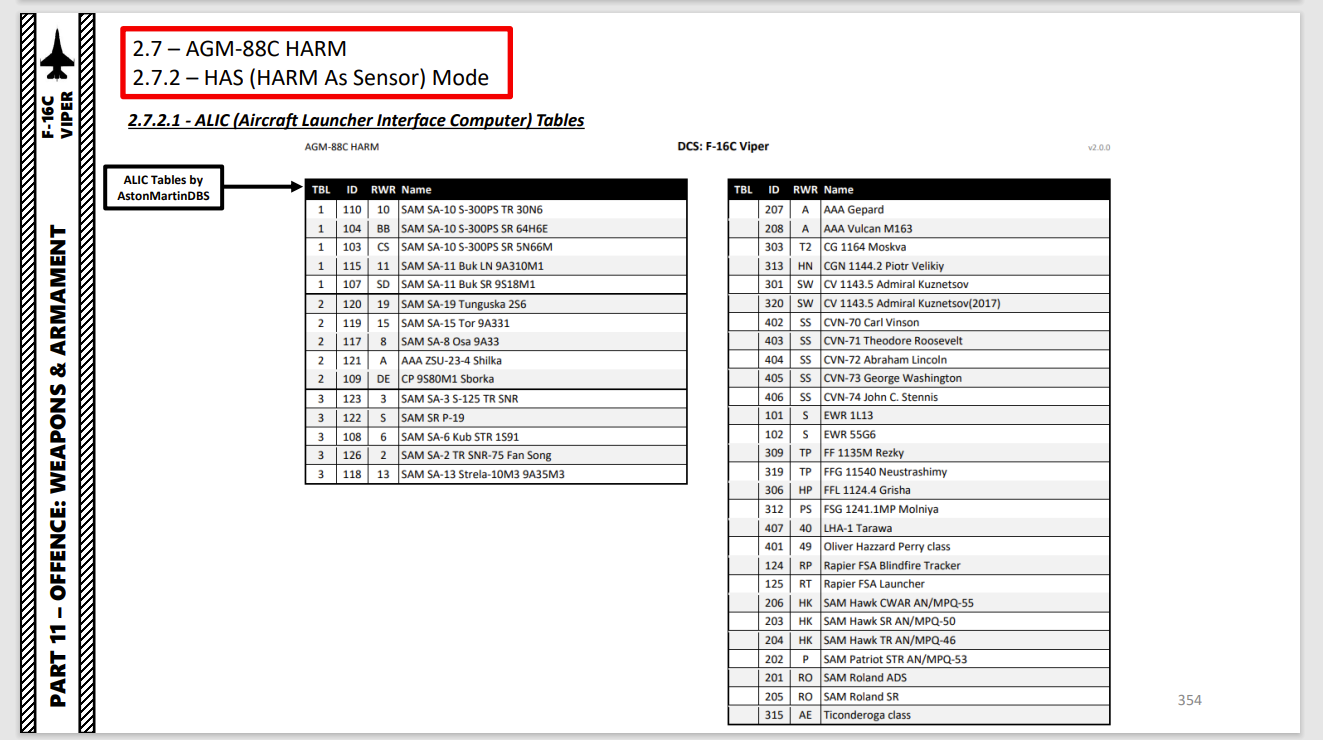Click 'SAM Hawk TR AN/MPQ-46' entry

pos(919,640)
